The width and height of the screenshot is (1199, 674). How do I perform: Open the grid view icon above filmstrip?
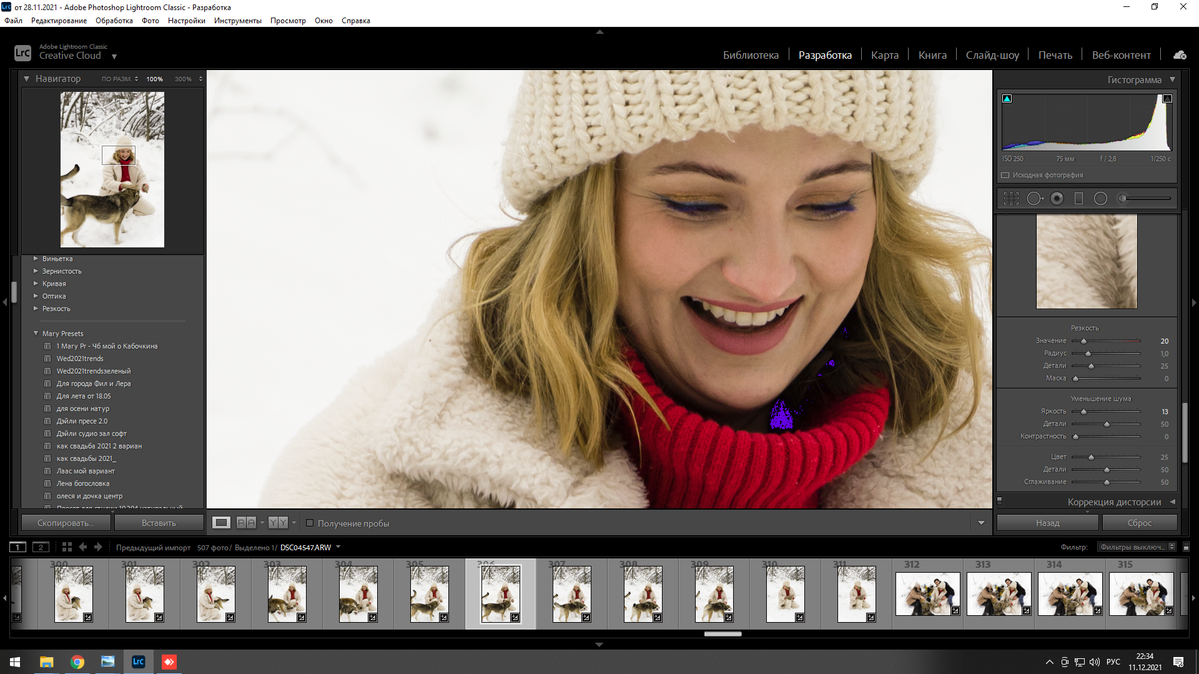(x=67, y=547)
